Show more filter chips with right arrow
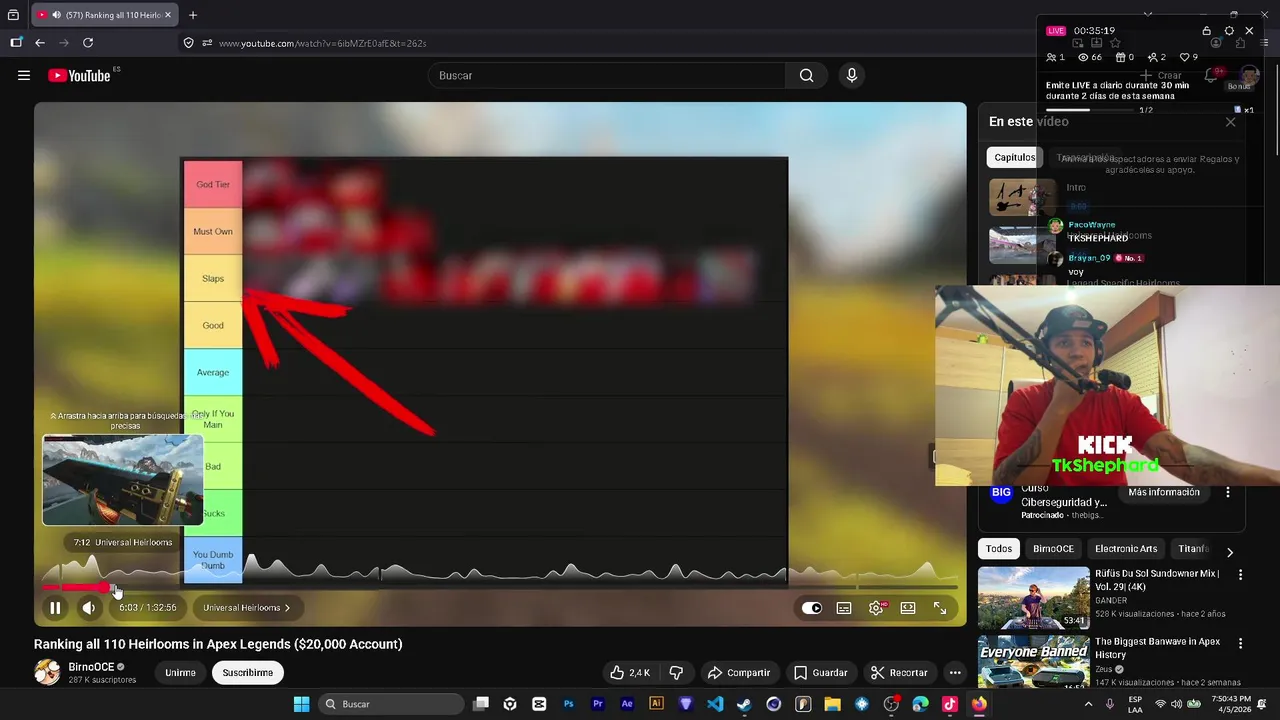Viewport: 1280px width, 720px height. [1230, 552]
